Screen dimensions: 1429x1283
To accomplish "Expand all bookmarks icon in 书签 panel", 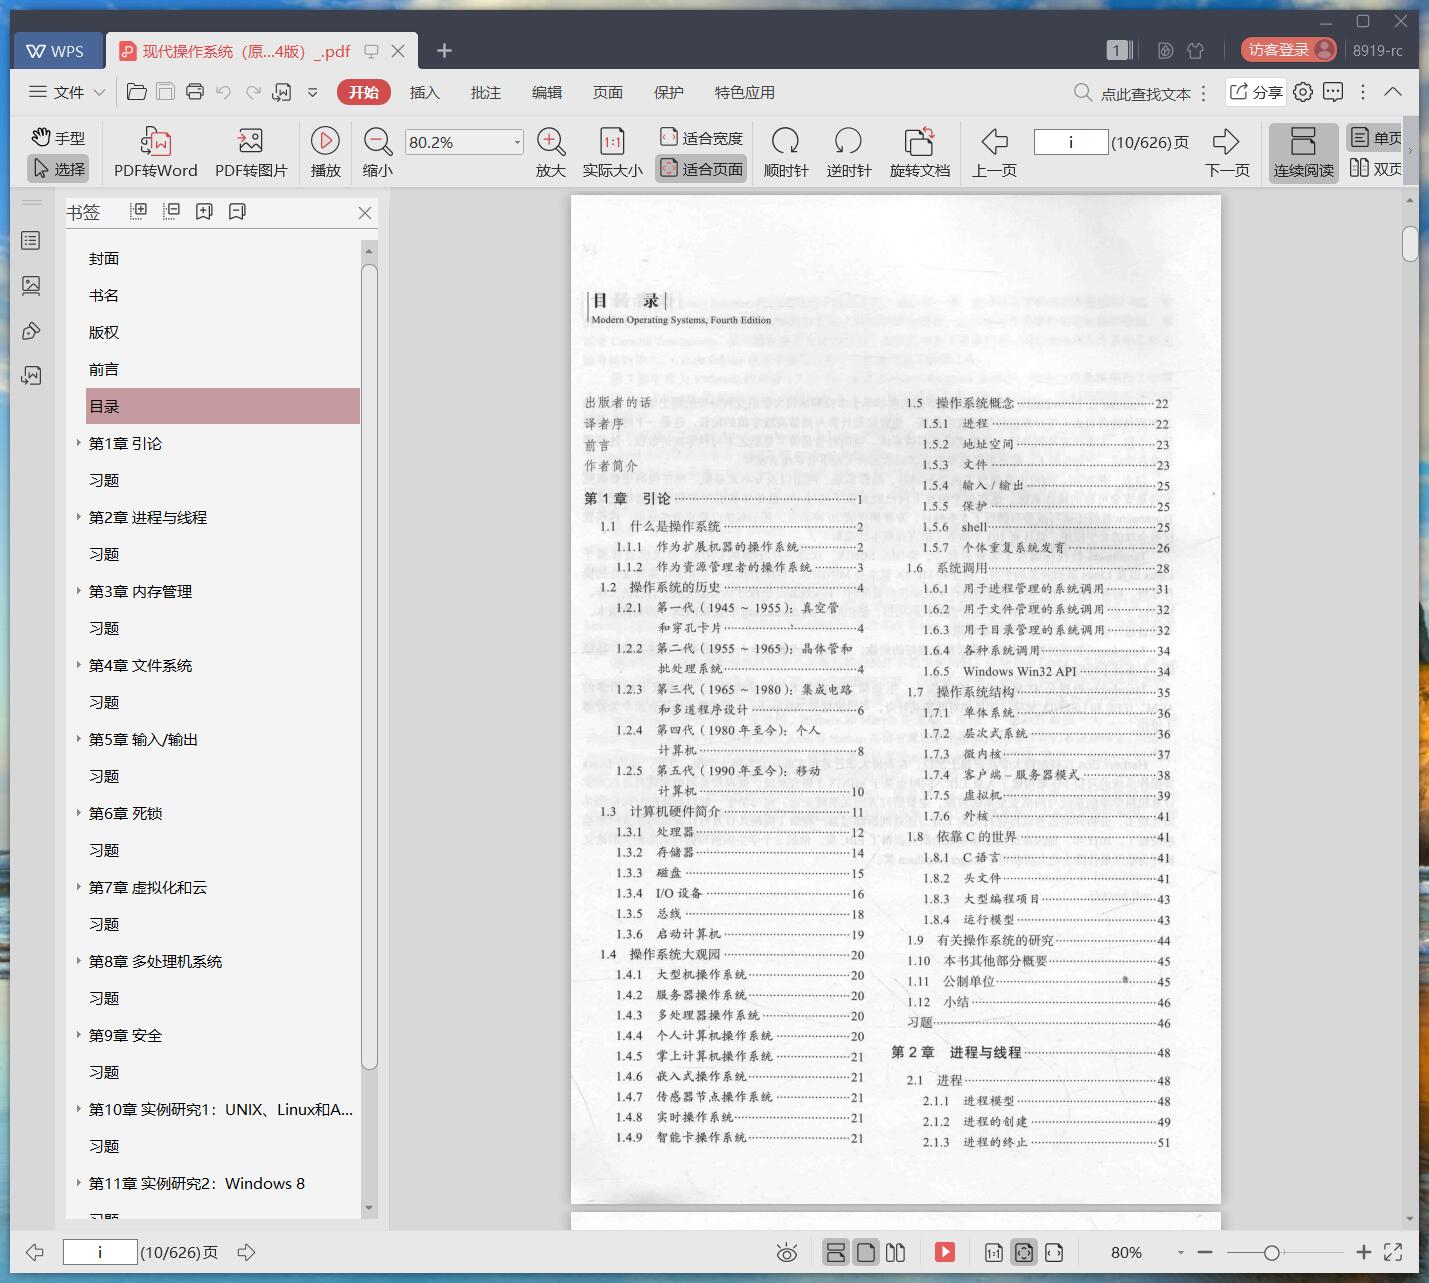I will [x=139, y=211].
